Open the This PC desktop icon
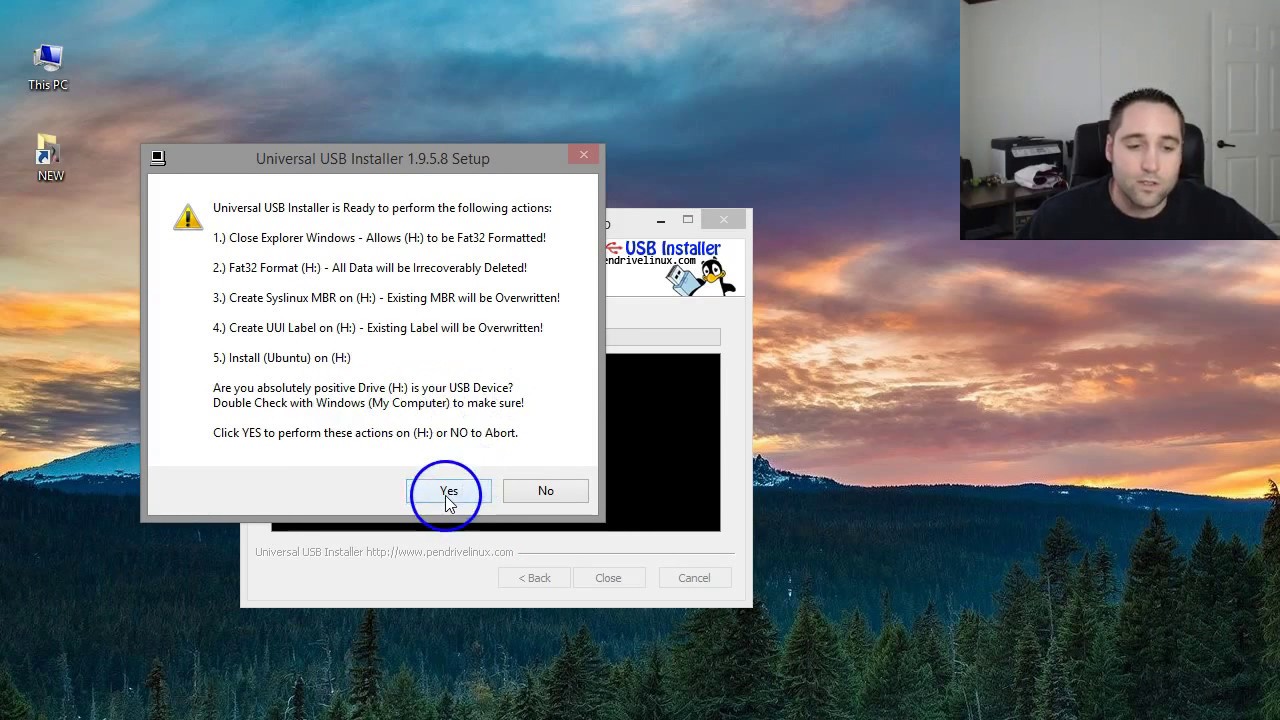The height and width of the screenshot is (720, 1280). [48, 67]
